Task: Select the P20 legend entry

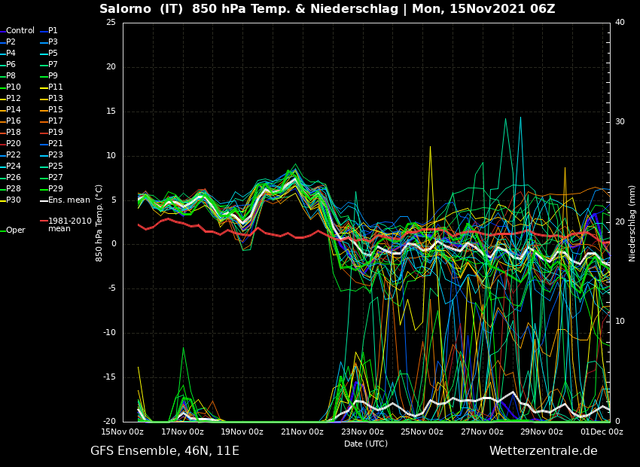Action: (10, 144)
